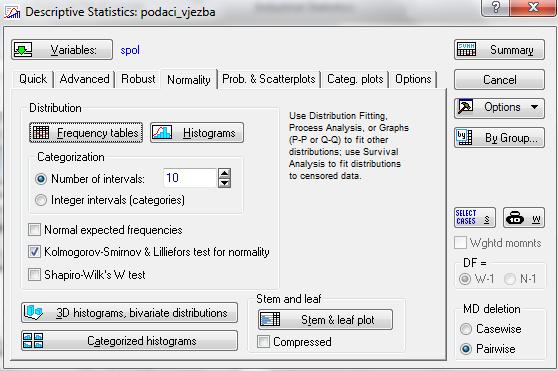The width and height of the screenshot is (558, 371).
Task: Decrease number of intervals with down arrow
Action: [x=225, y=183]
